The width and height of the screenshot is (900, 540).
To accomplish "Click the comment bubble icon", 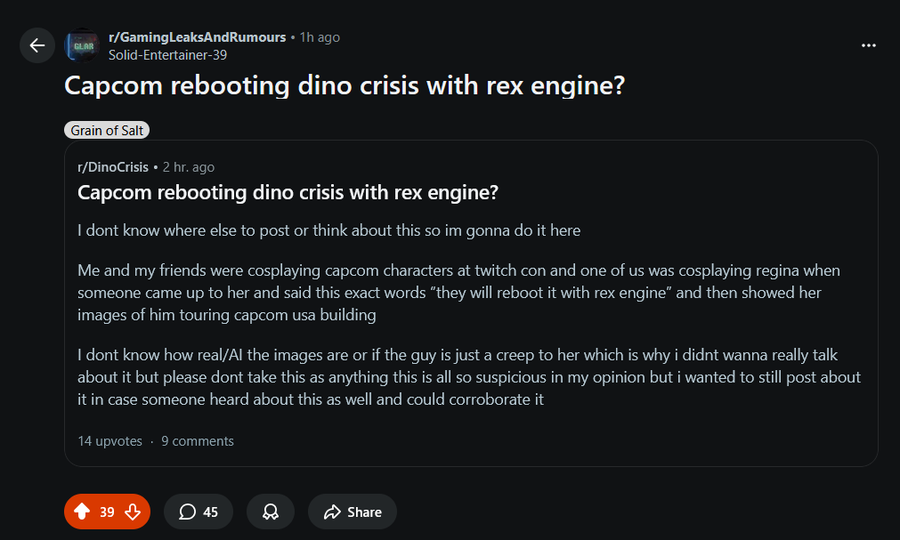I will [x=187, y=512].
